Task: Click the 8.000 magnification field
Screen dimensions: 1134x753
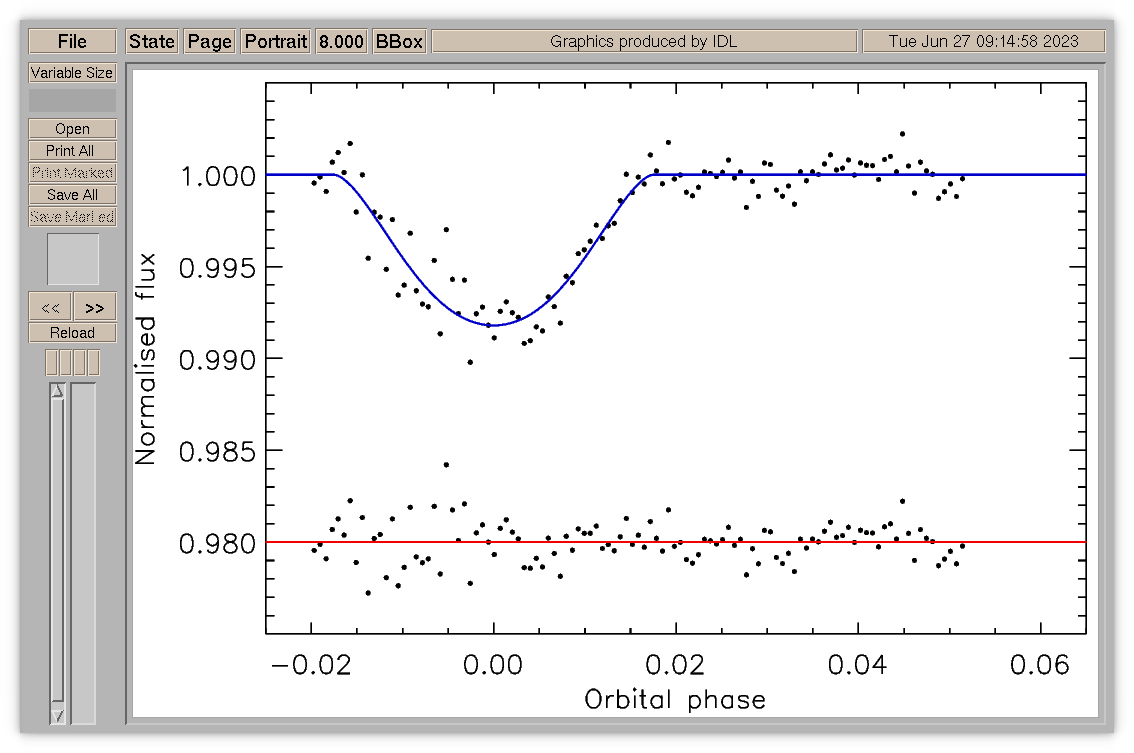Action: tap(341, 41)
